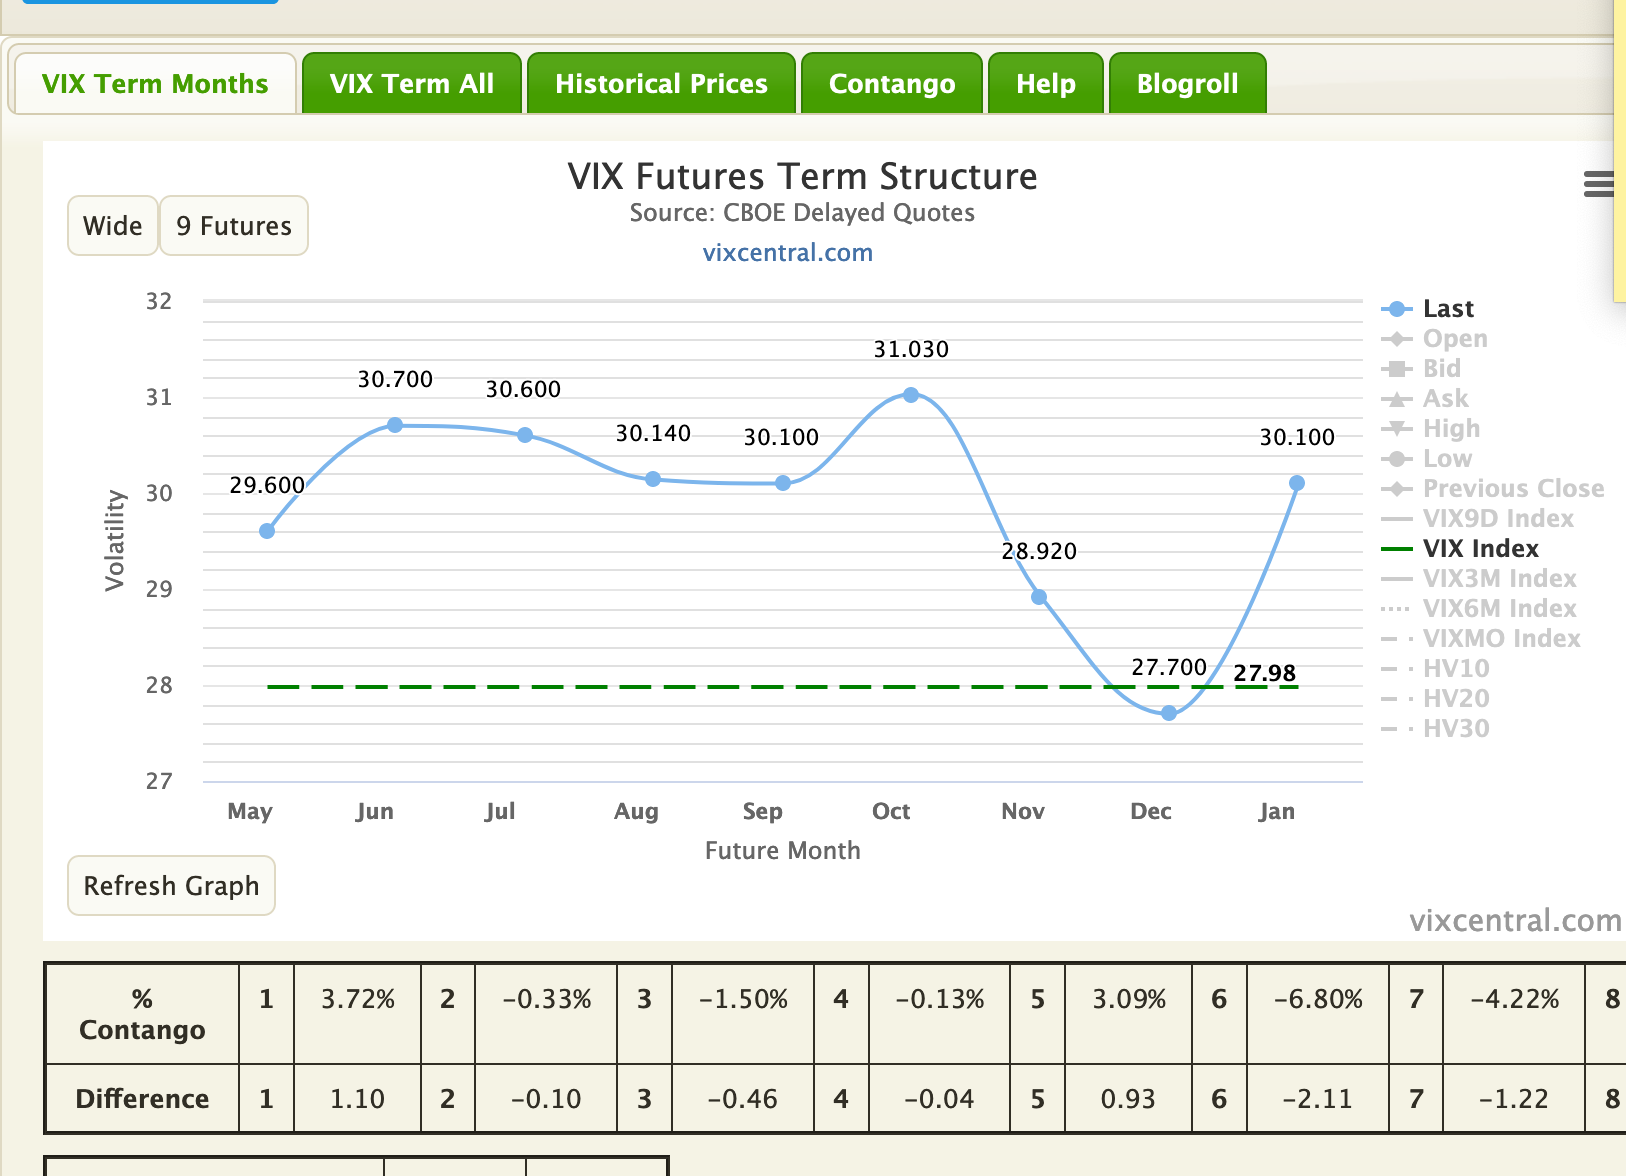1626x1176 pixels.
Task: Toggle the High series in legend
Action: pos(1431,429)
